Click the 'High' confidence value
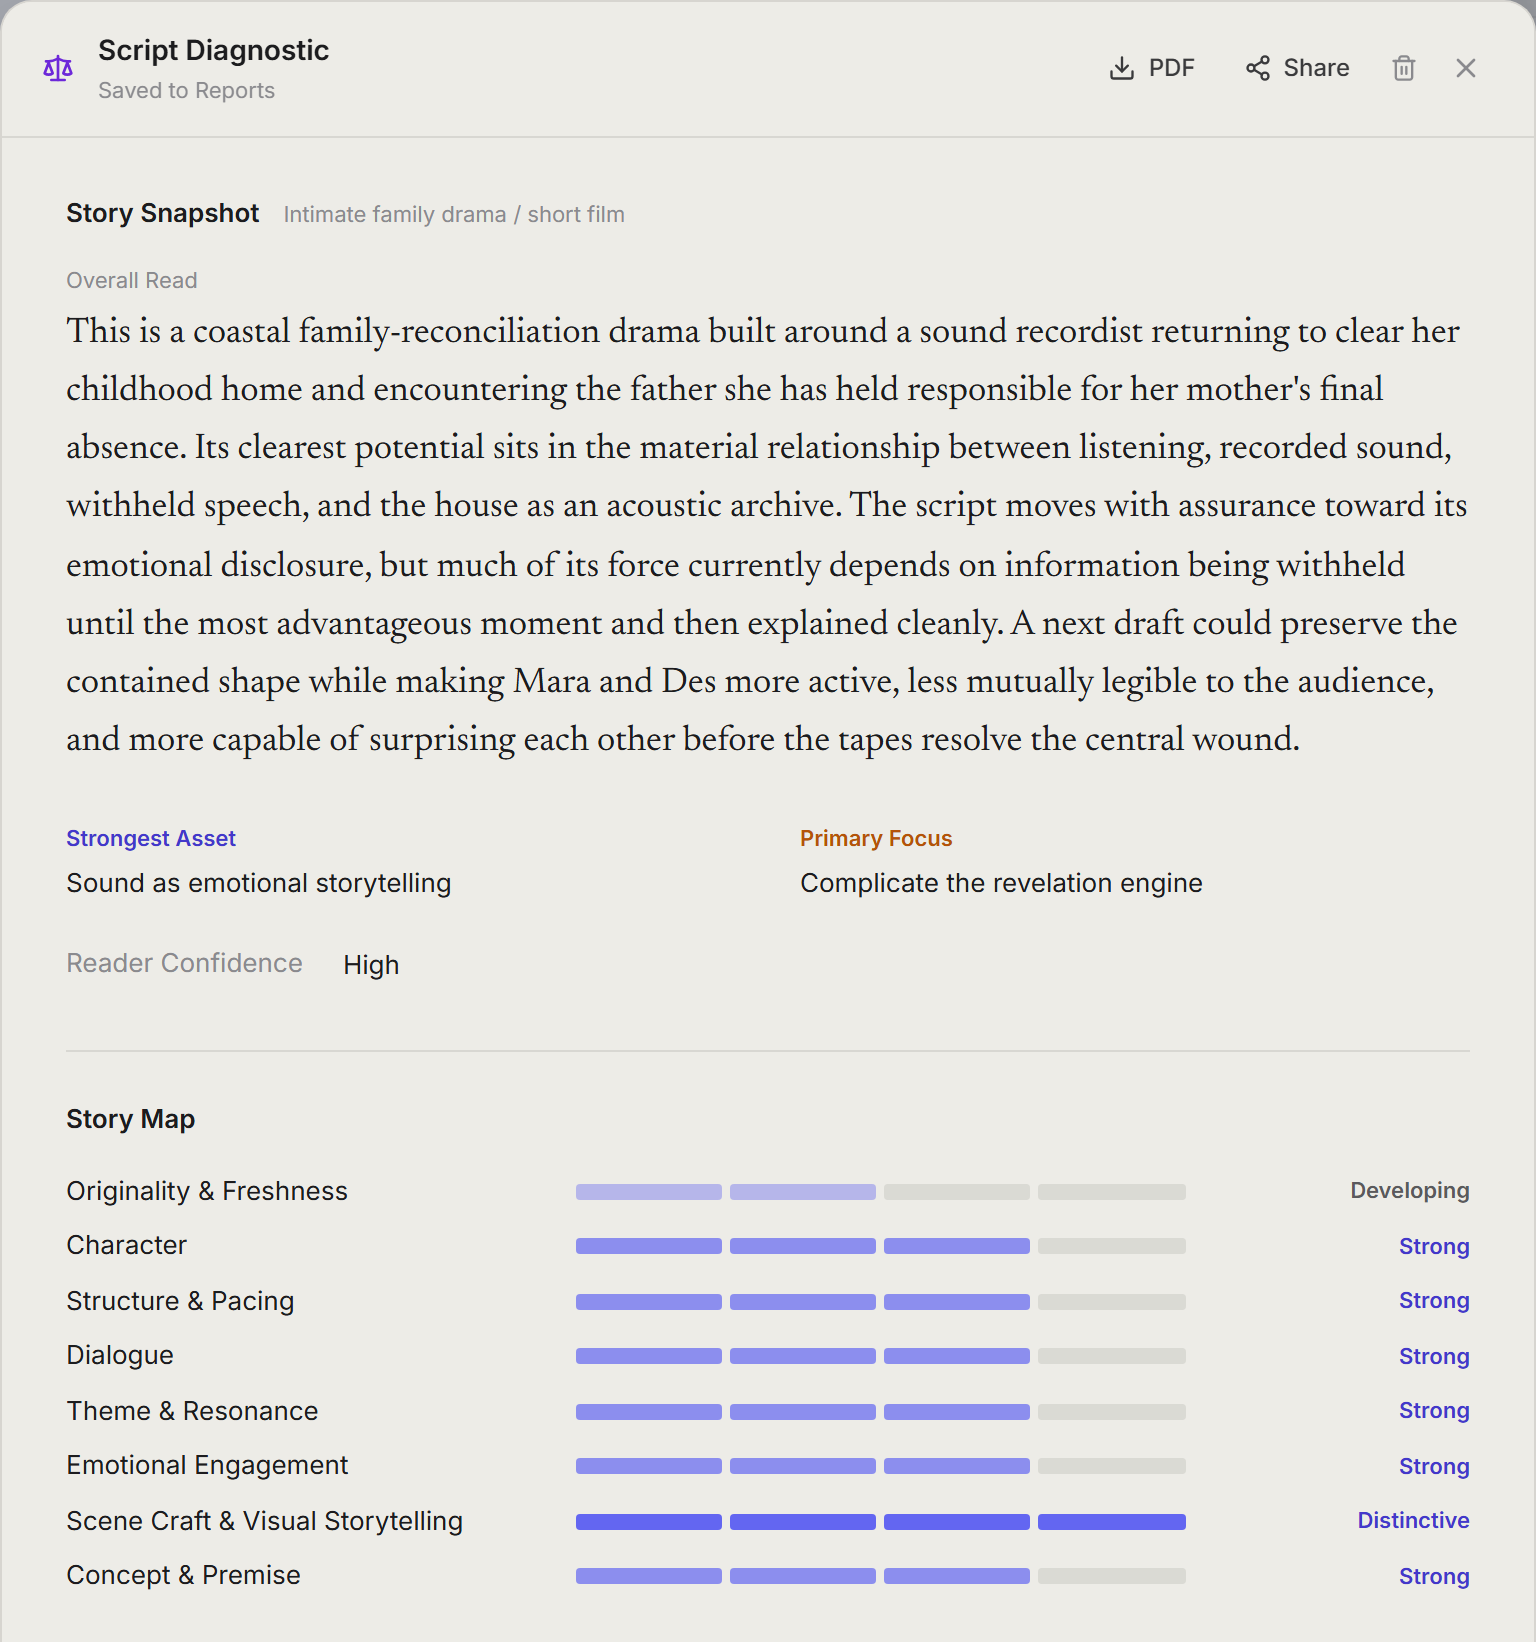 (x=371, y=964)
